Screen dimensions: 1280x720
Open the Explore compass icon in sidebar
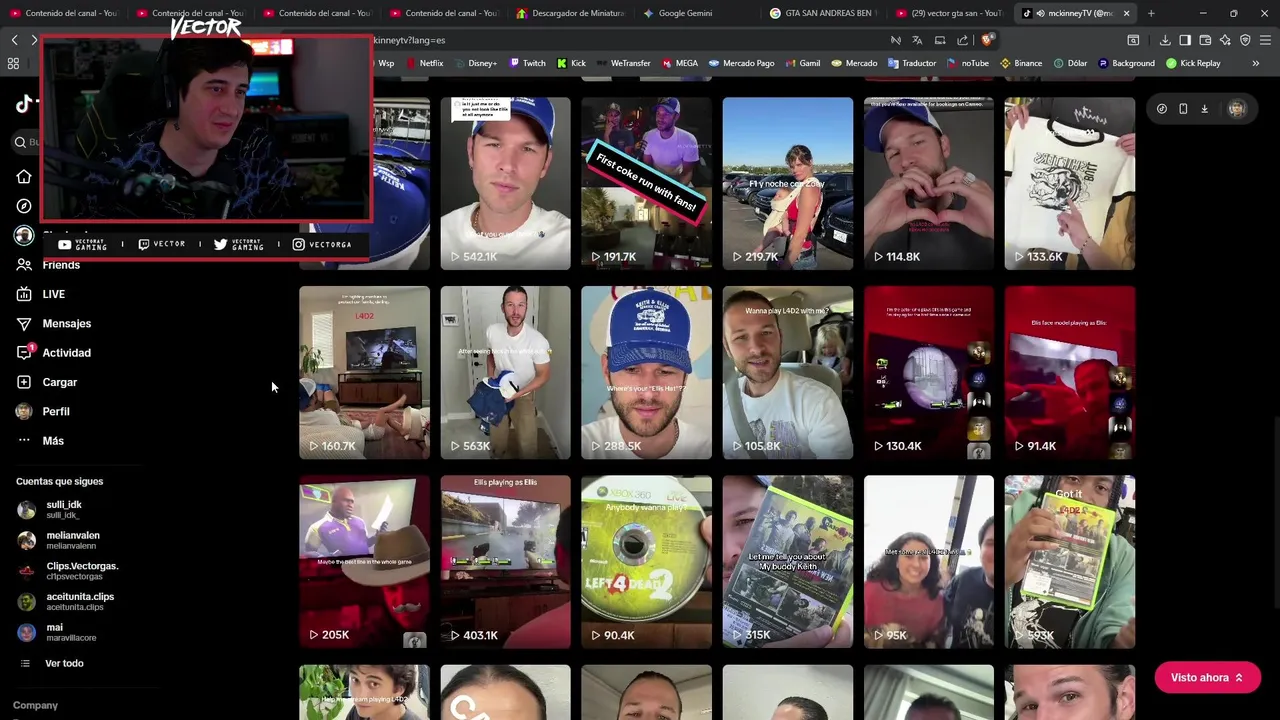tap(24, 206)
